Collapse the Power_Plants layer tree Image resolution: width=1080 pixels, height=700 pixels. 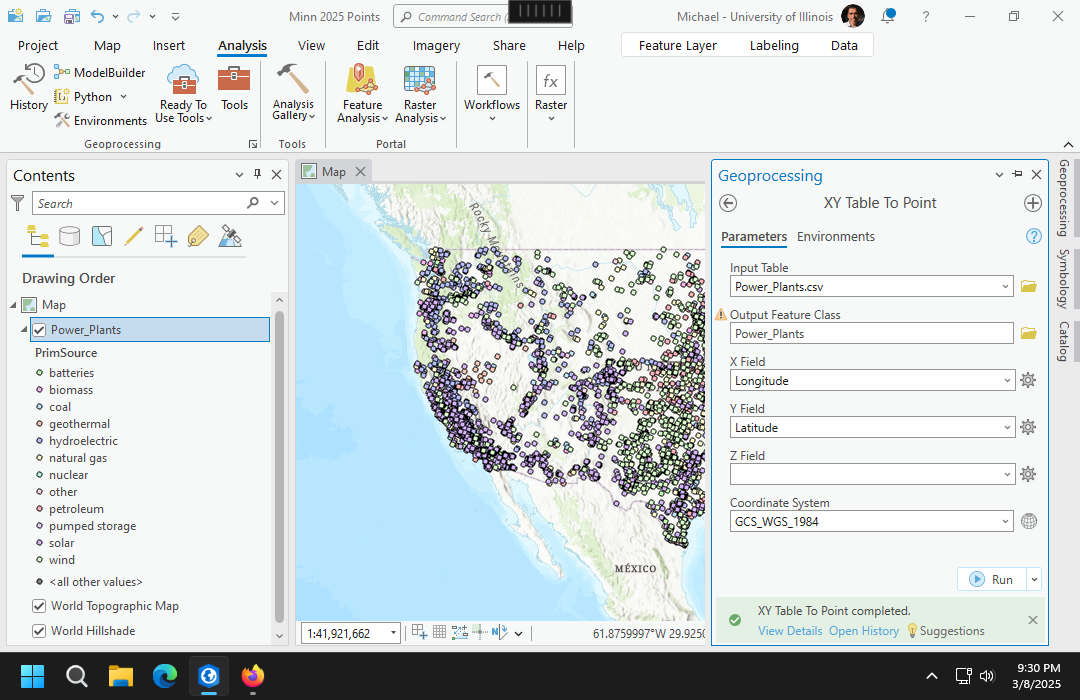coord(23,330)
